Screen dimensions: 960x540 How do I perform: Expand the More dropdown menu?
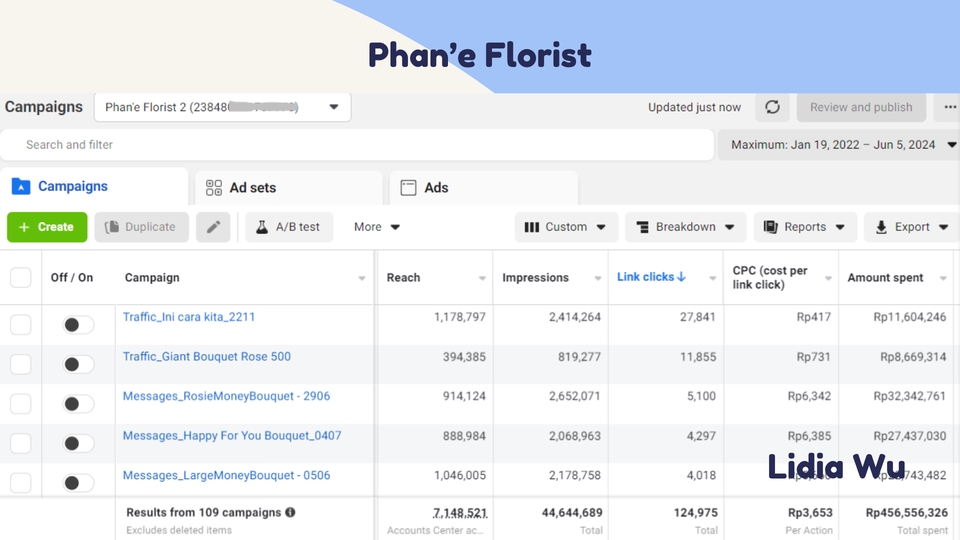[377, 227]
